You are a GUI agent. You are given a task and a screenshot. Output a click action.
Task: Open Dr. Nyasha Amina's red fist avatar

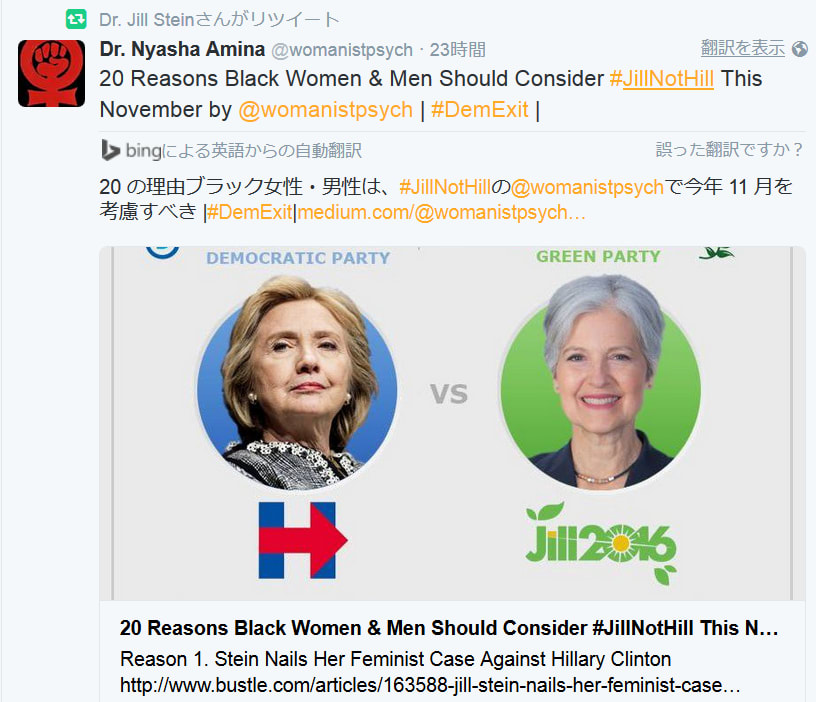52,73
